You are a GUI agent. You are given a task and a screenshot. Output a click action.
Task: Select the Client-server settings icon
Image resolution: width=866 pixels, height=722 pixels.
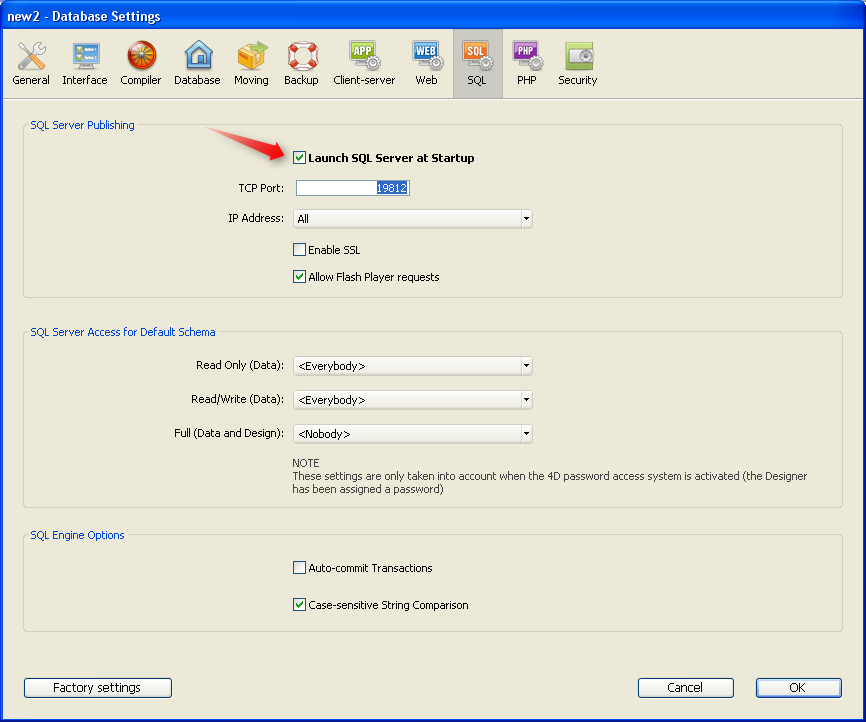coord(364,64)
